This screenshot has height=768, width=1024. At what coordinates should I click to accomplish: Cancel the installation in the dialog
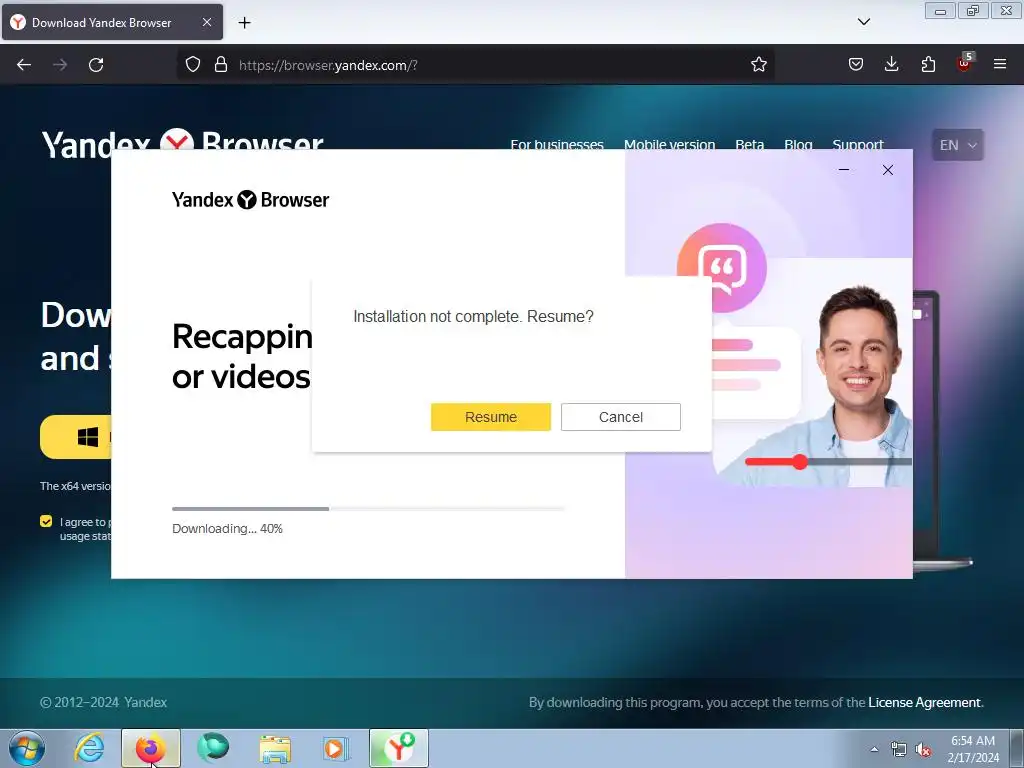[620, 417]
